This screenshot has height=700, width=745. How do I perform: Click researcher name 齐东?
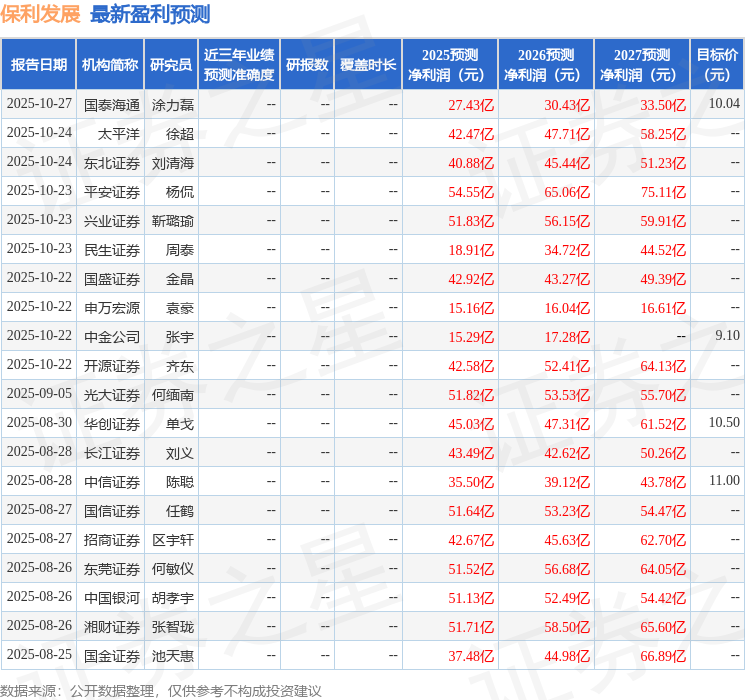[180, 366]
